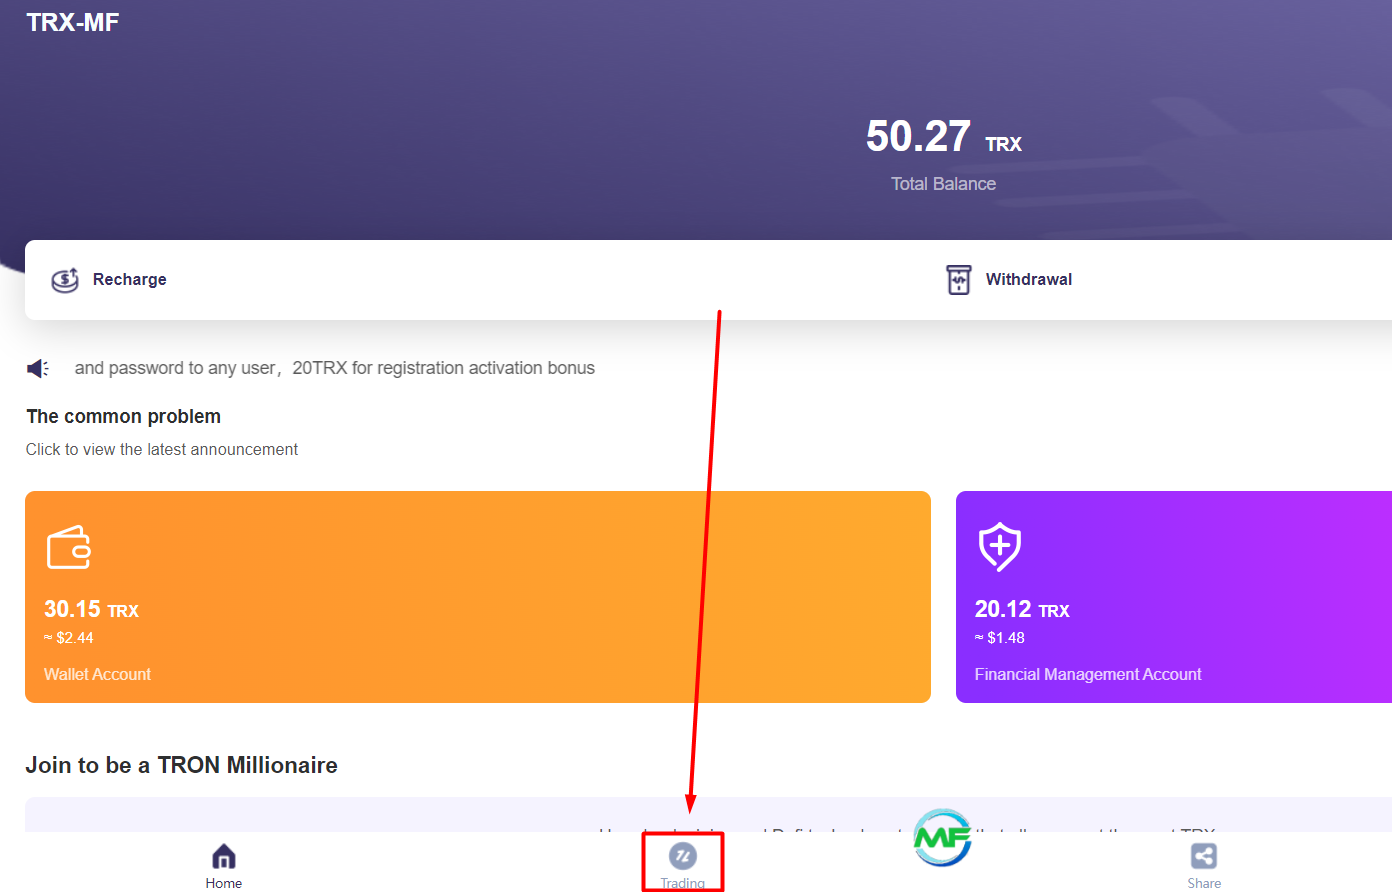Click the Recharge coin icon

tap(65, 280)
